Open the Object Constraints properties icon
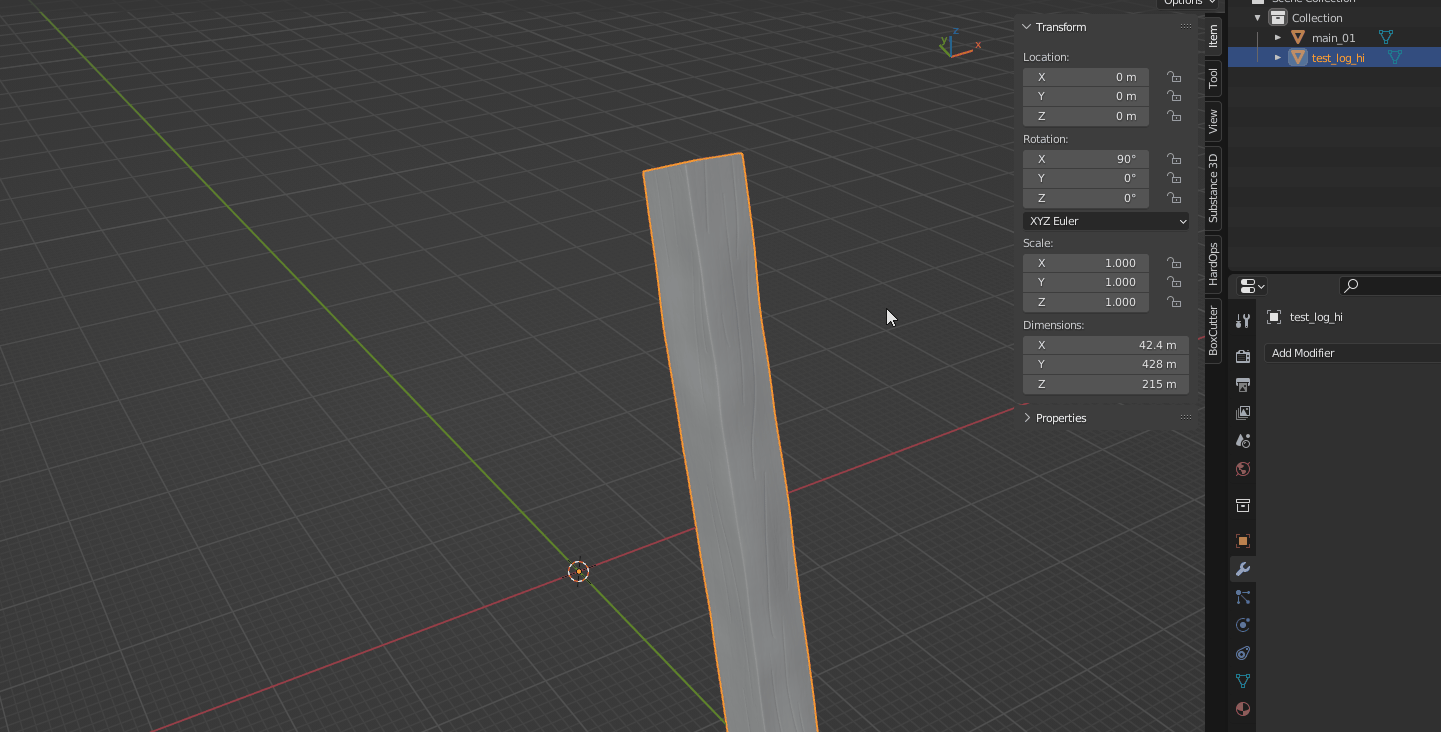The image size is (1441, 732). pos(1243,653)
